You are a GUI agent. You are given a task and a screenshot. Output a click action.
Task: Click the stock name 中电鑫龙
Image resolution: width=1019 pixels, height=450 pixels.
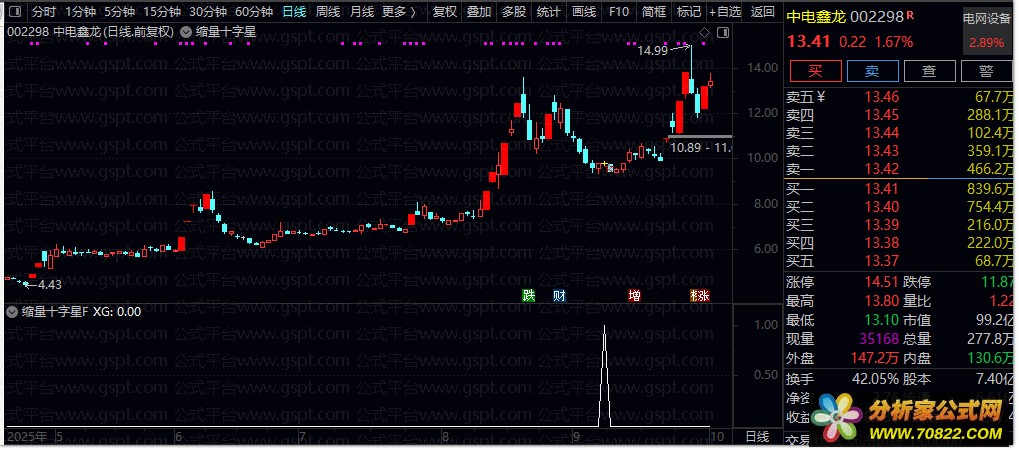(818, 17)
